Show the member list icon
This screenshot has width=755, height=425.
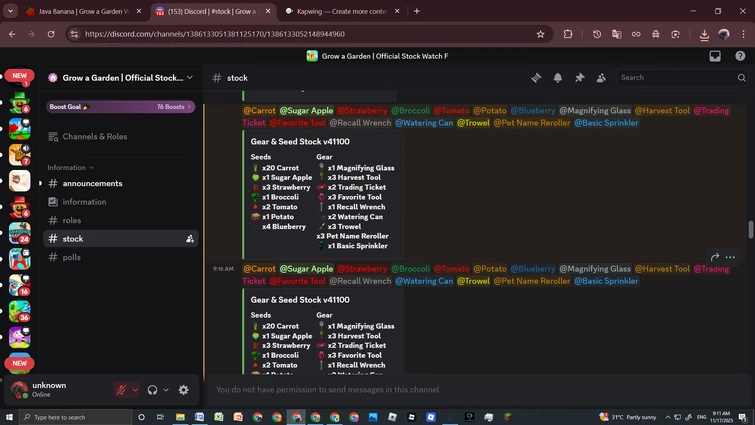[x=601, y=77]
